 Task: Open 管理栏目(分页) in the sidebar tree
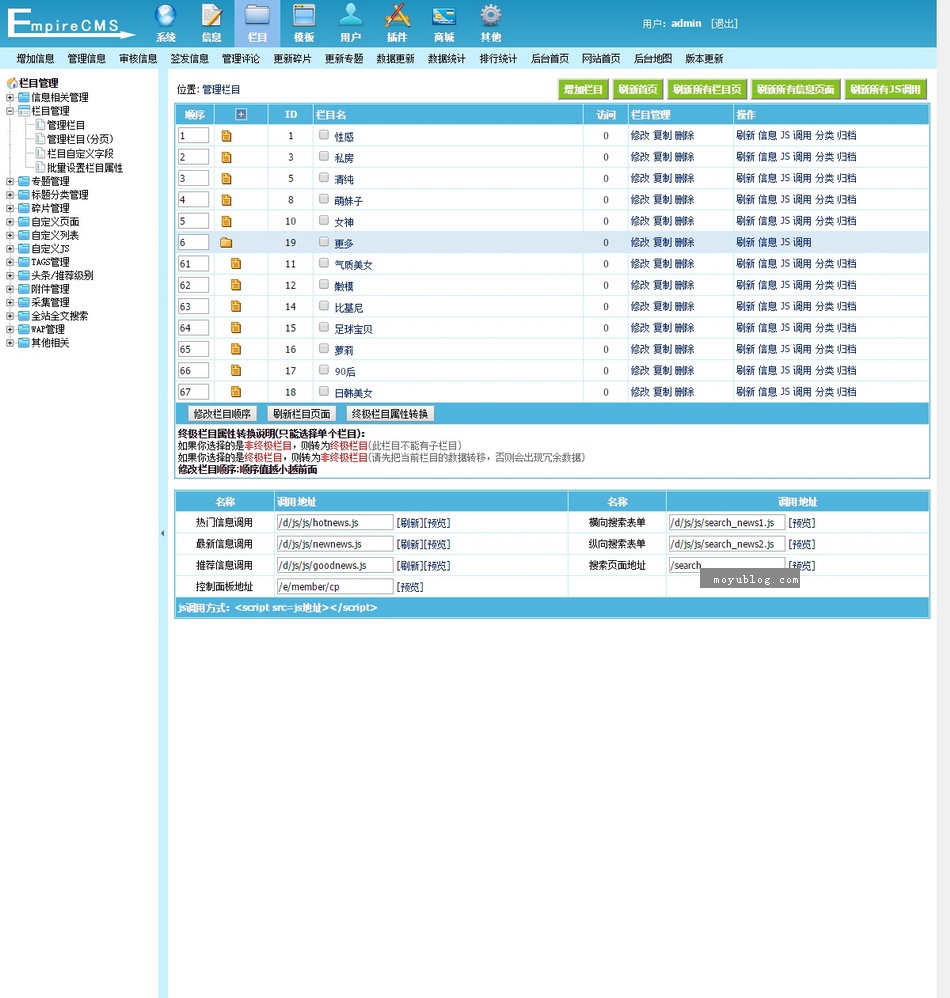80,139
